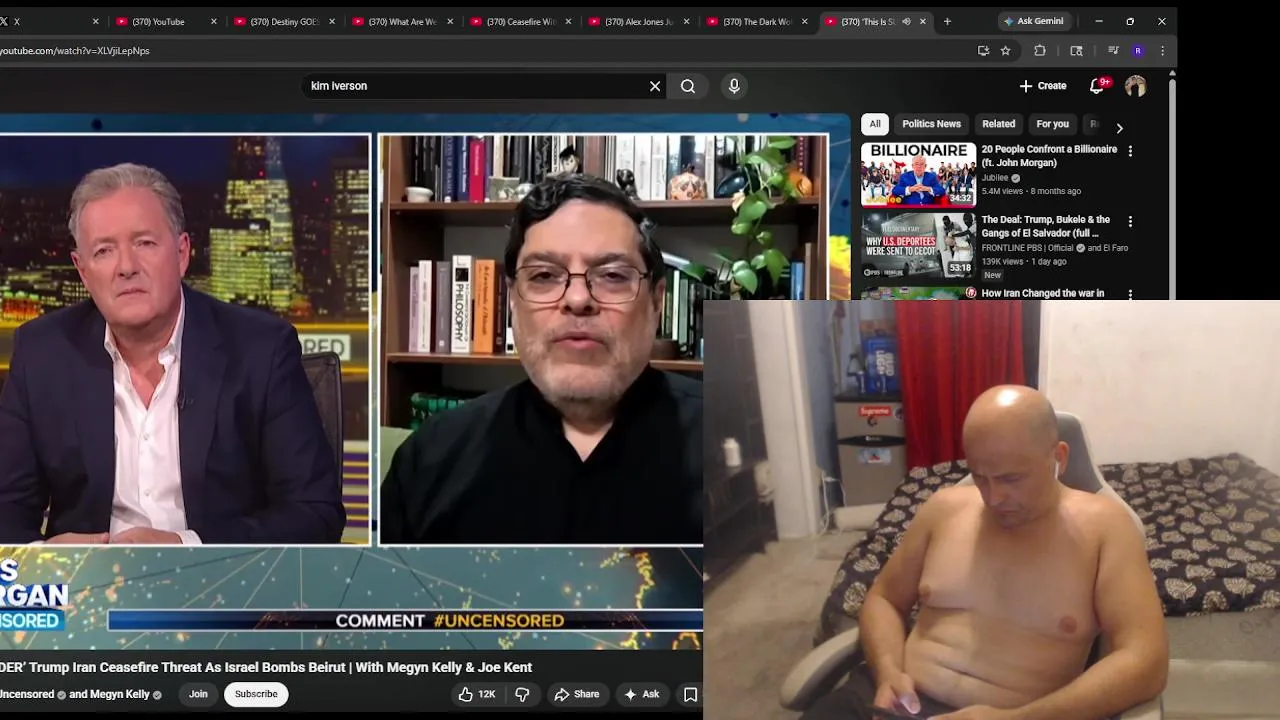Screen dimensions: 1280x720
Task: Close the 'What Are We' tab
Action: pos(450,21)
